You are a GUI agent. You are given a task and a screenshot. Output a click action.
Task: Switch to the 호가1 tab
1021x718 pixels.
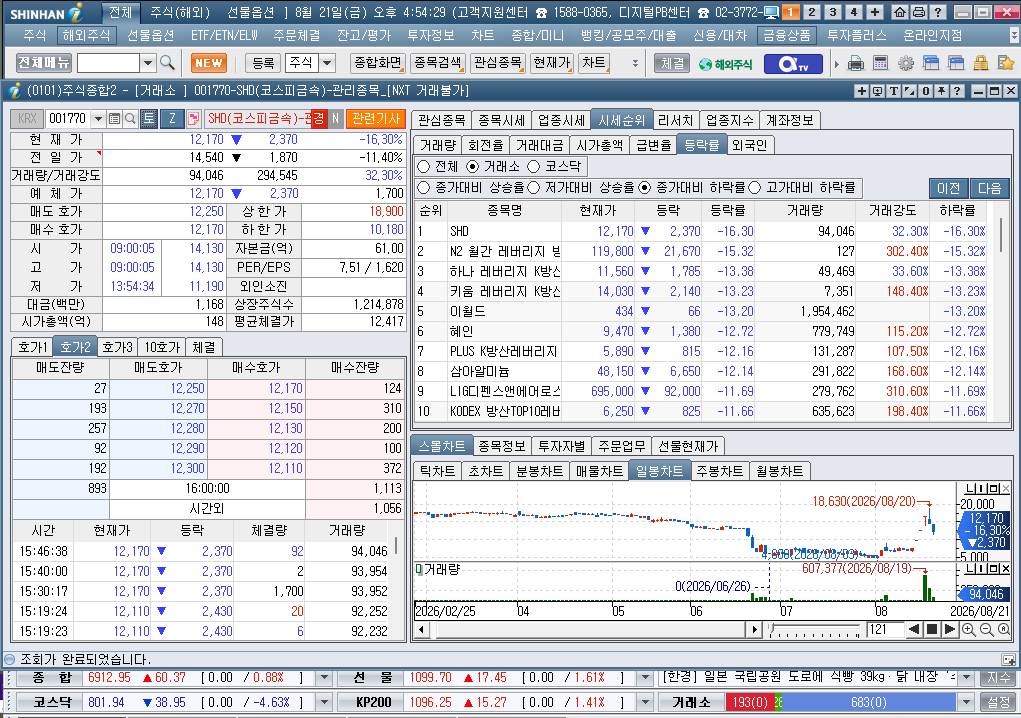[33, 347]
